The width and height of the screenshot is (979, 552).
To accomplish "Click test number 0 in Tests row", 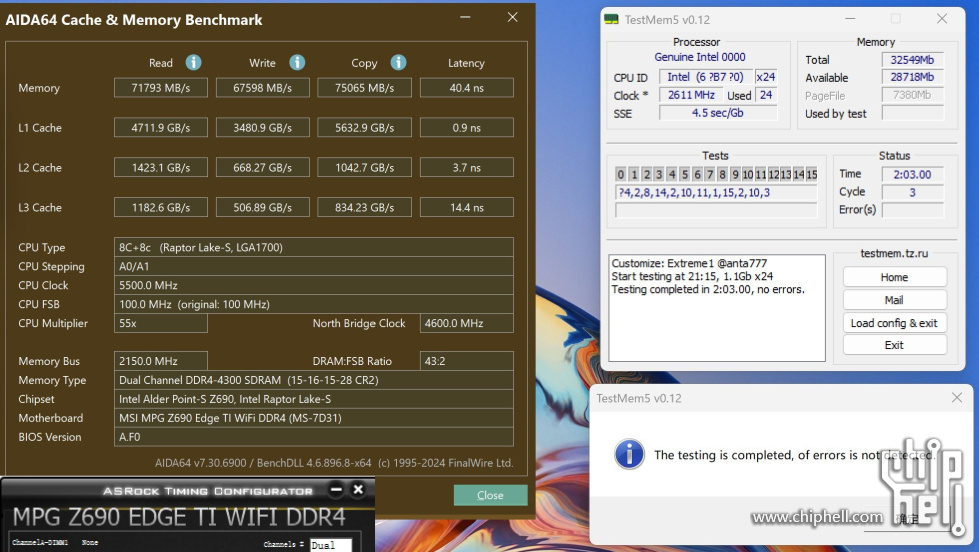I will coord(621,174).
